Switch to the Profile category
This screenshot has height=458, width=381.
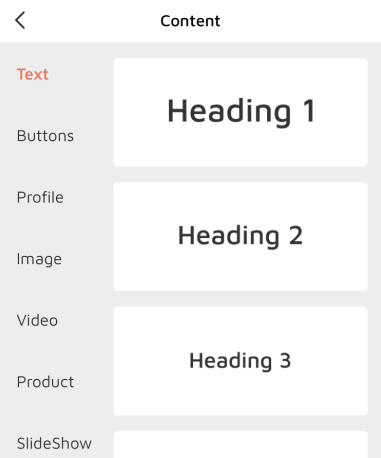pos(40,197)
